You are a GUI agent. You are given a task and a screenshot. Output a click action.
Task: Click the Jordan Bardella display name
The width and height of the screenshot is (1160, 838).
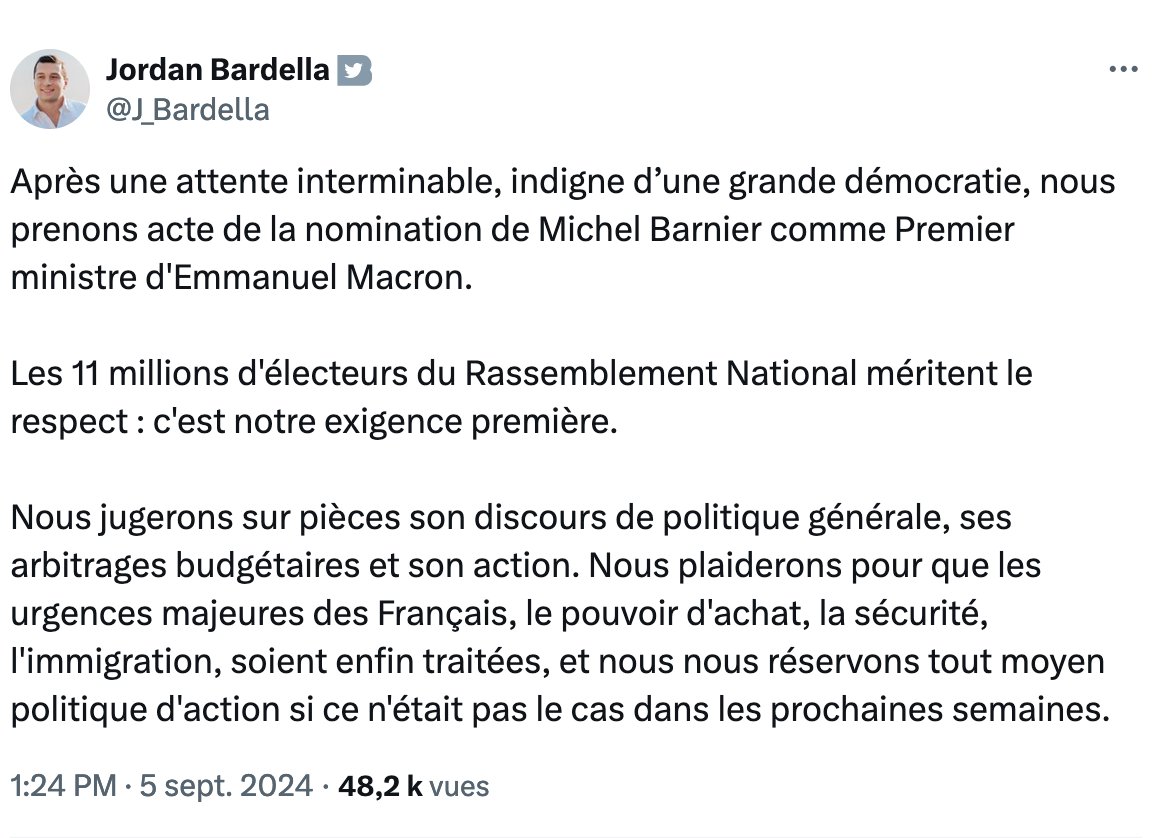(217, 70)
